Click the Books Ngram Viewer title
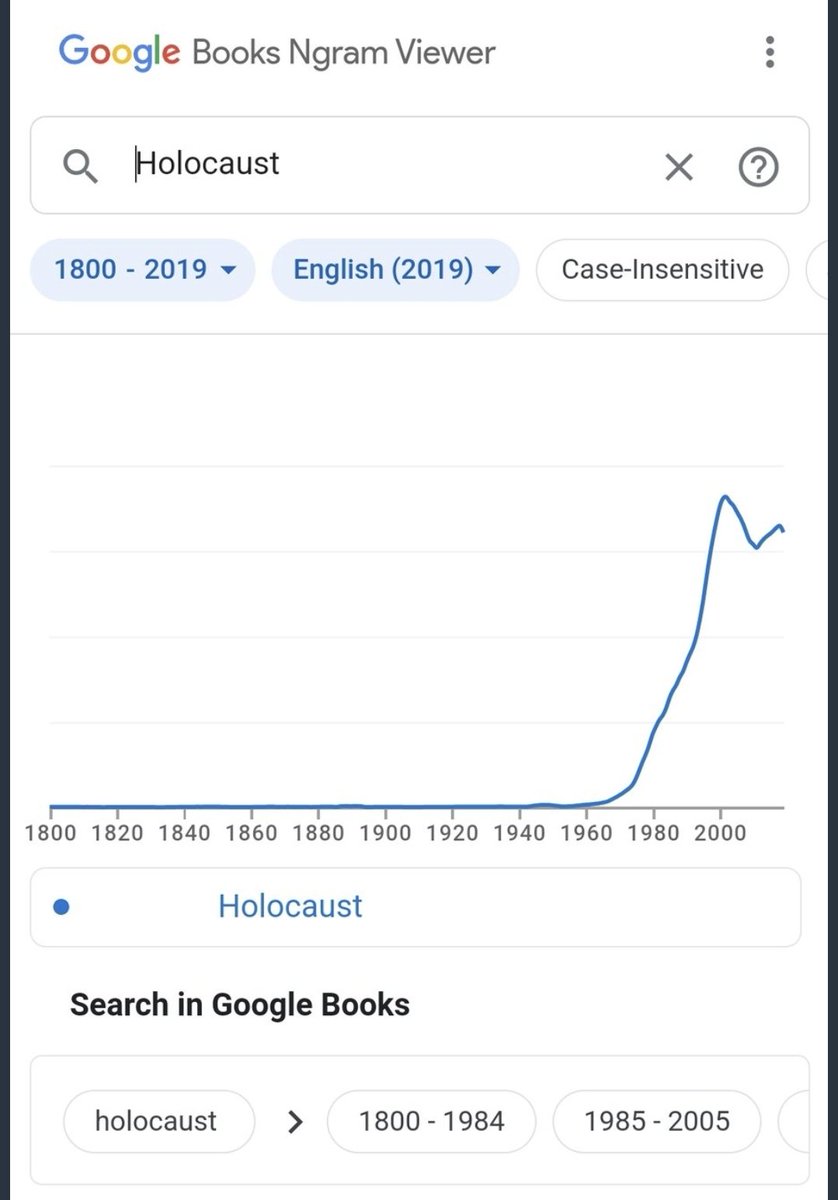 tap(343, 52)
